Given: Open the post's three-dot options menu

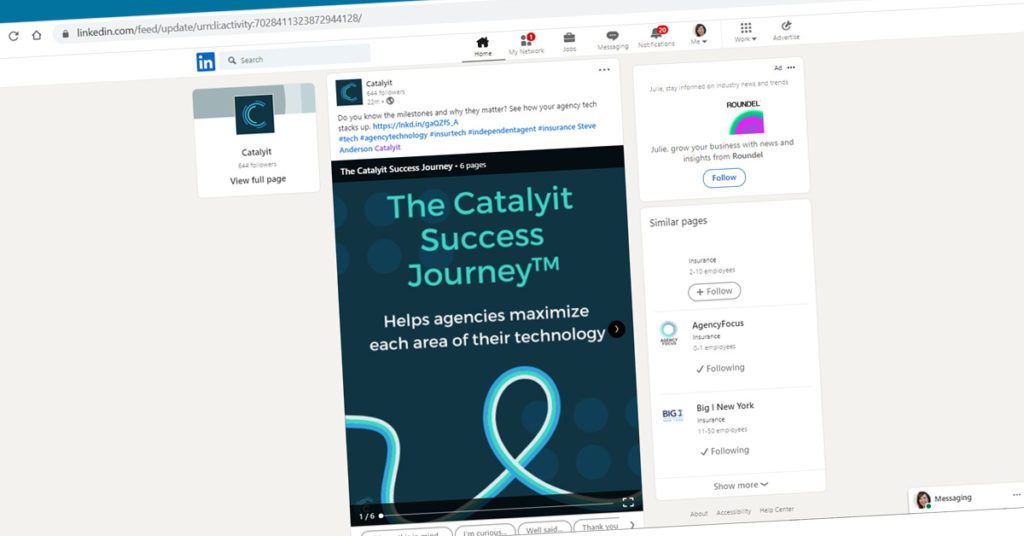Looking at the screenshot, I should 604,69.
